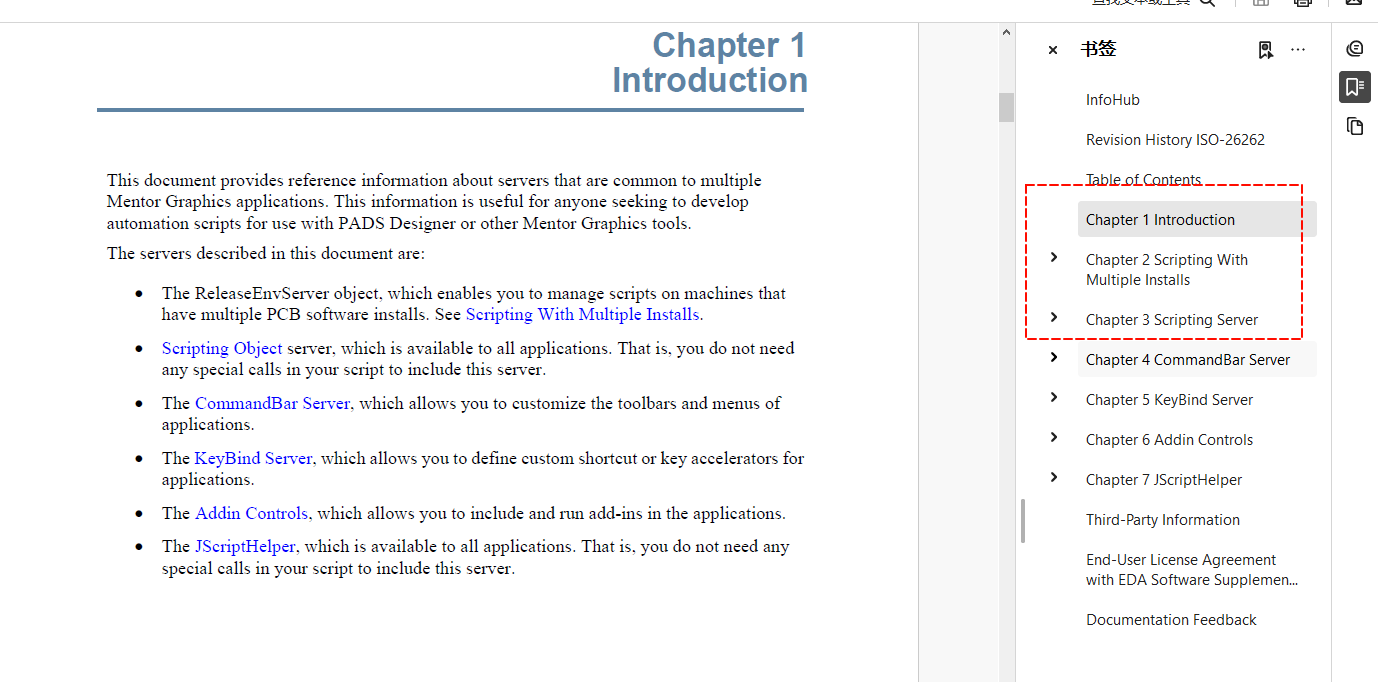Select the InfoHub bookmark
The height and width of the screenshot is (682, 1378).
(x=1112, y=100)
